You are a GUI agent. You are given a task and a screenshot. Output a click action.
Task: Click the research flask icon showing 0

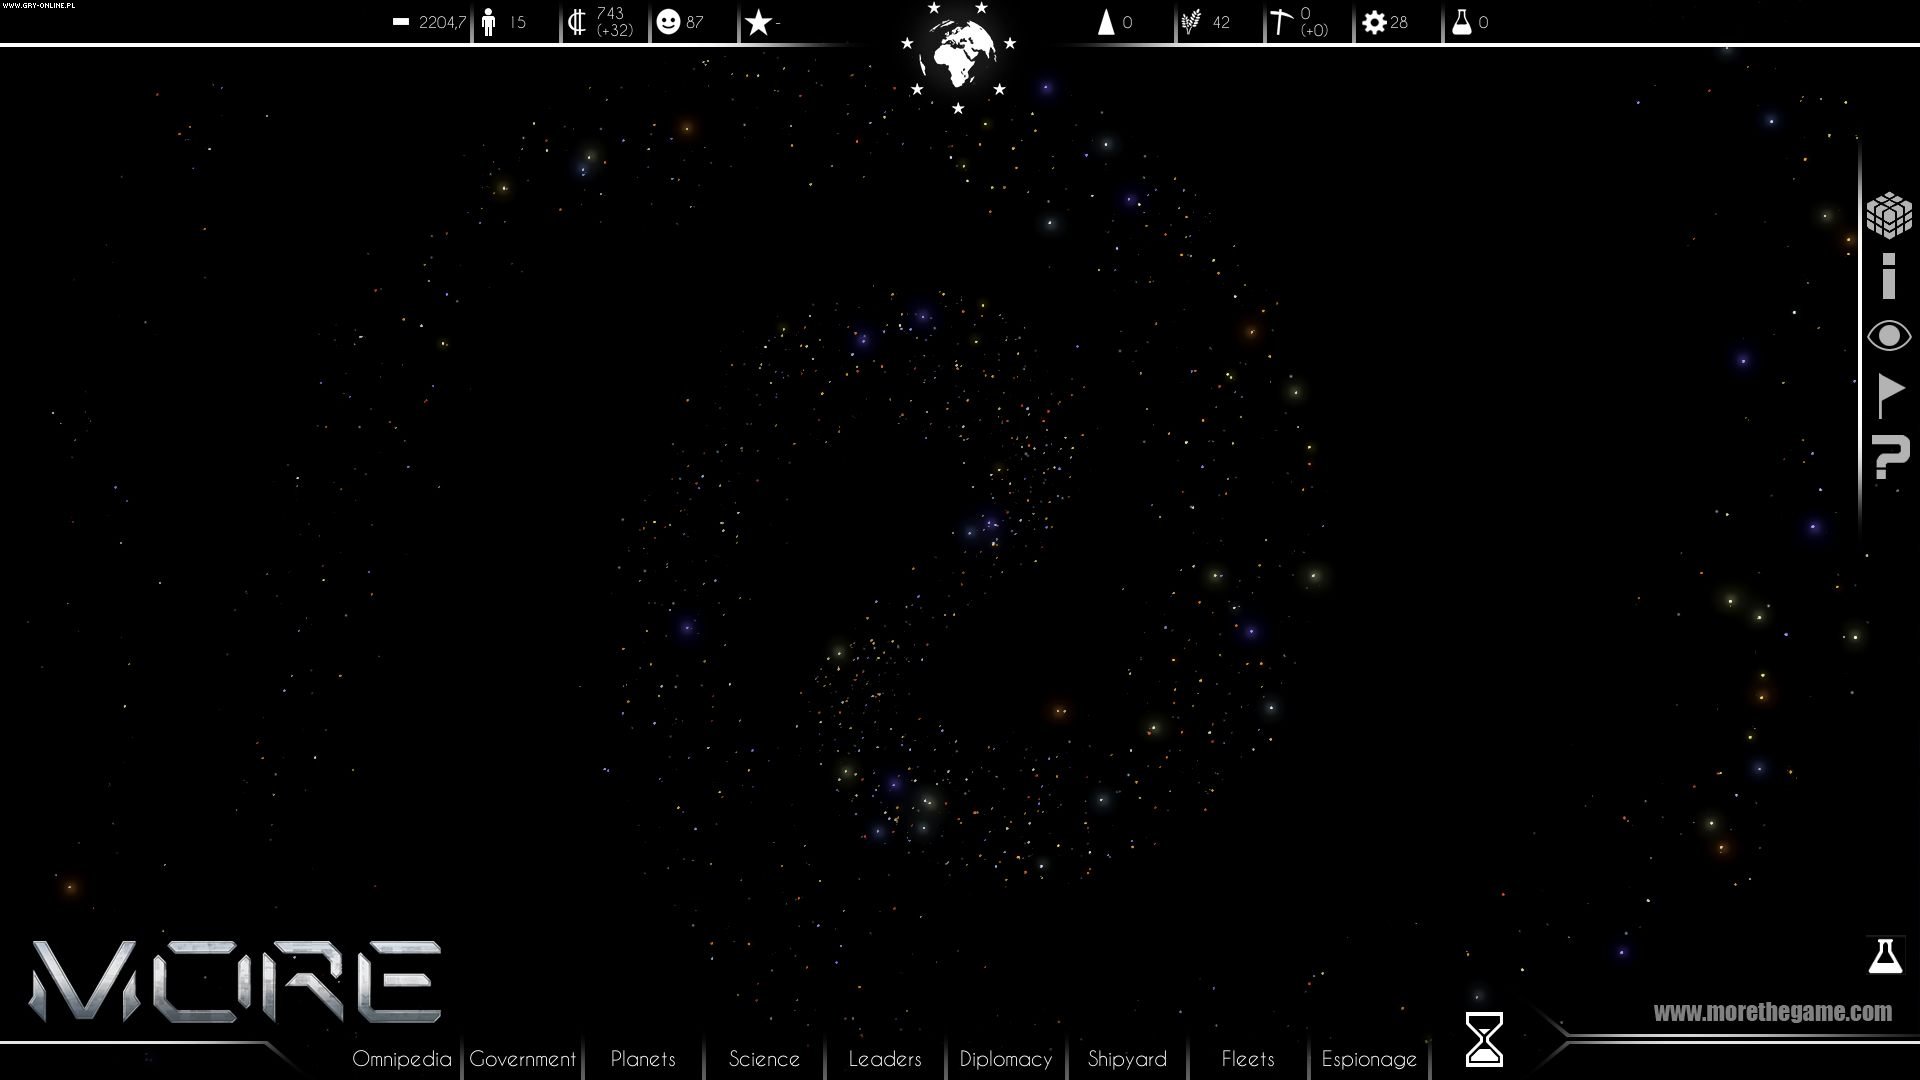pyautogui.click(x=1462, y=22)
